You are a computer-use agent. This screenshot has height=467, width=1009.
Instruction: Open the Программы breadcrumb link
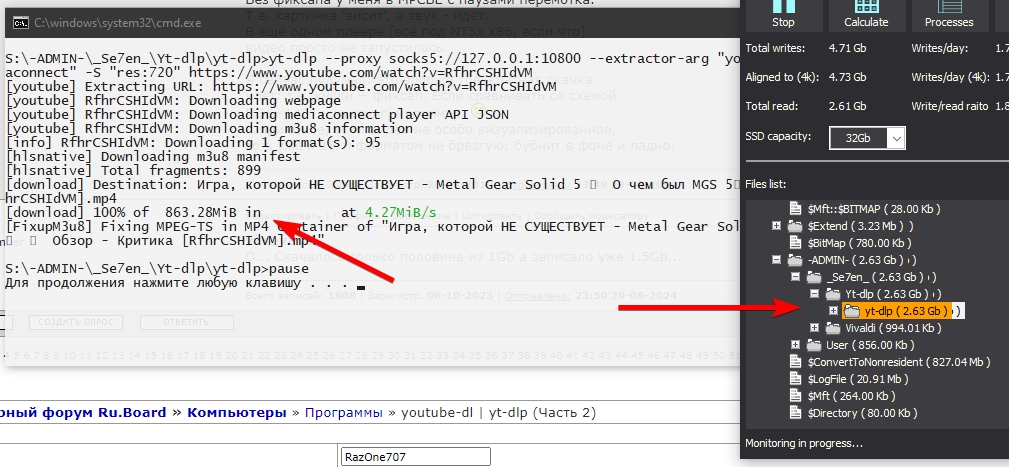coord(344,413)
